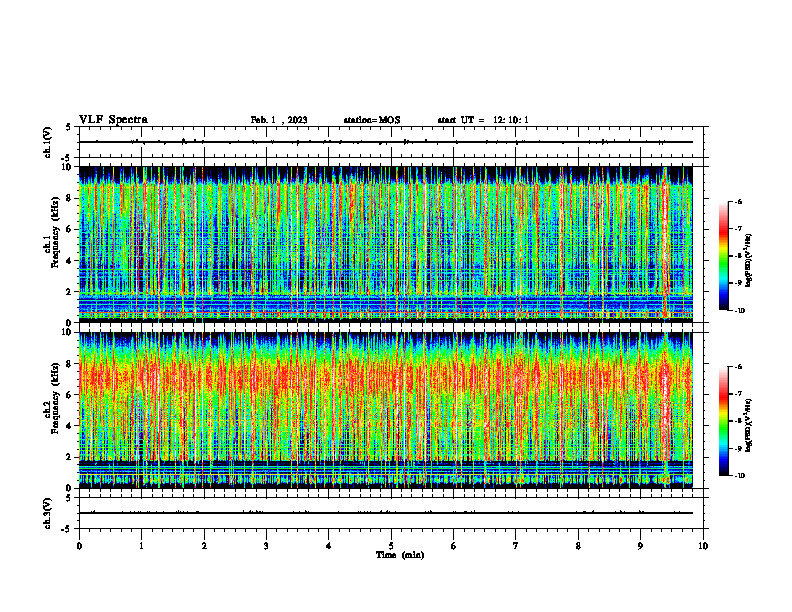Click the ch.2 spectrogram color scale bar
The image size is (792, 612).
(723, 421)
